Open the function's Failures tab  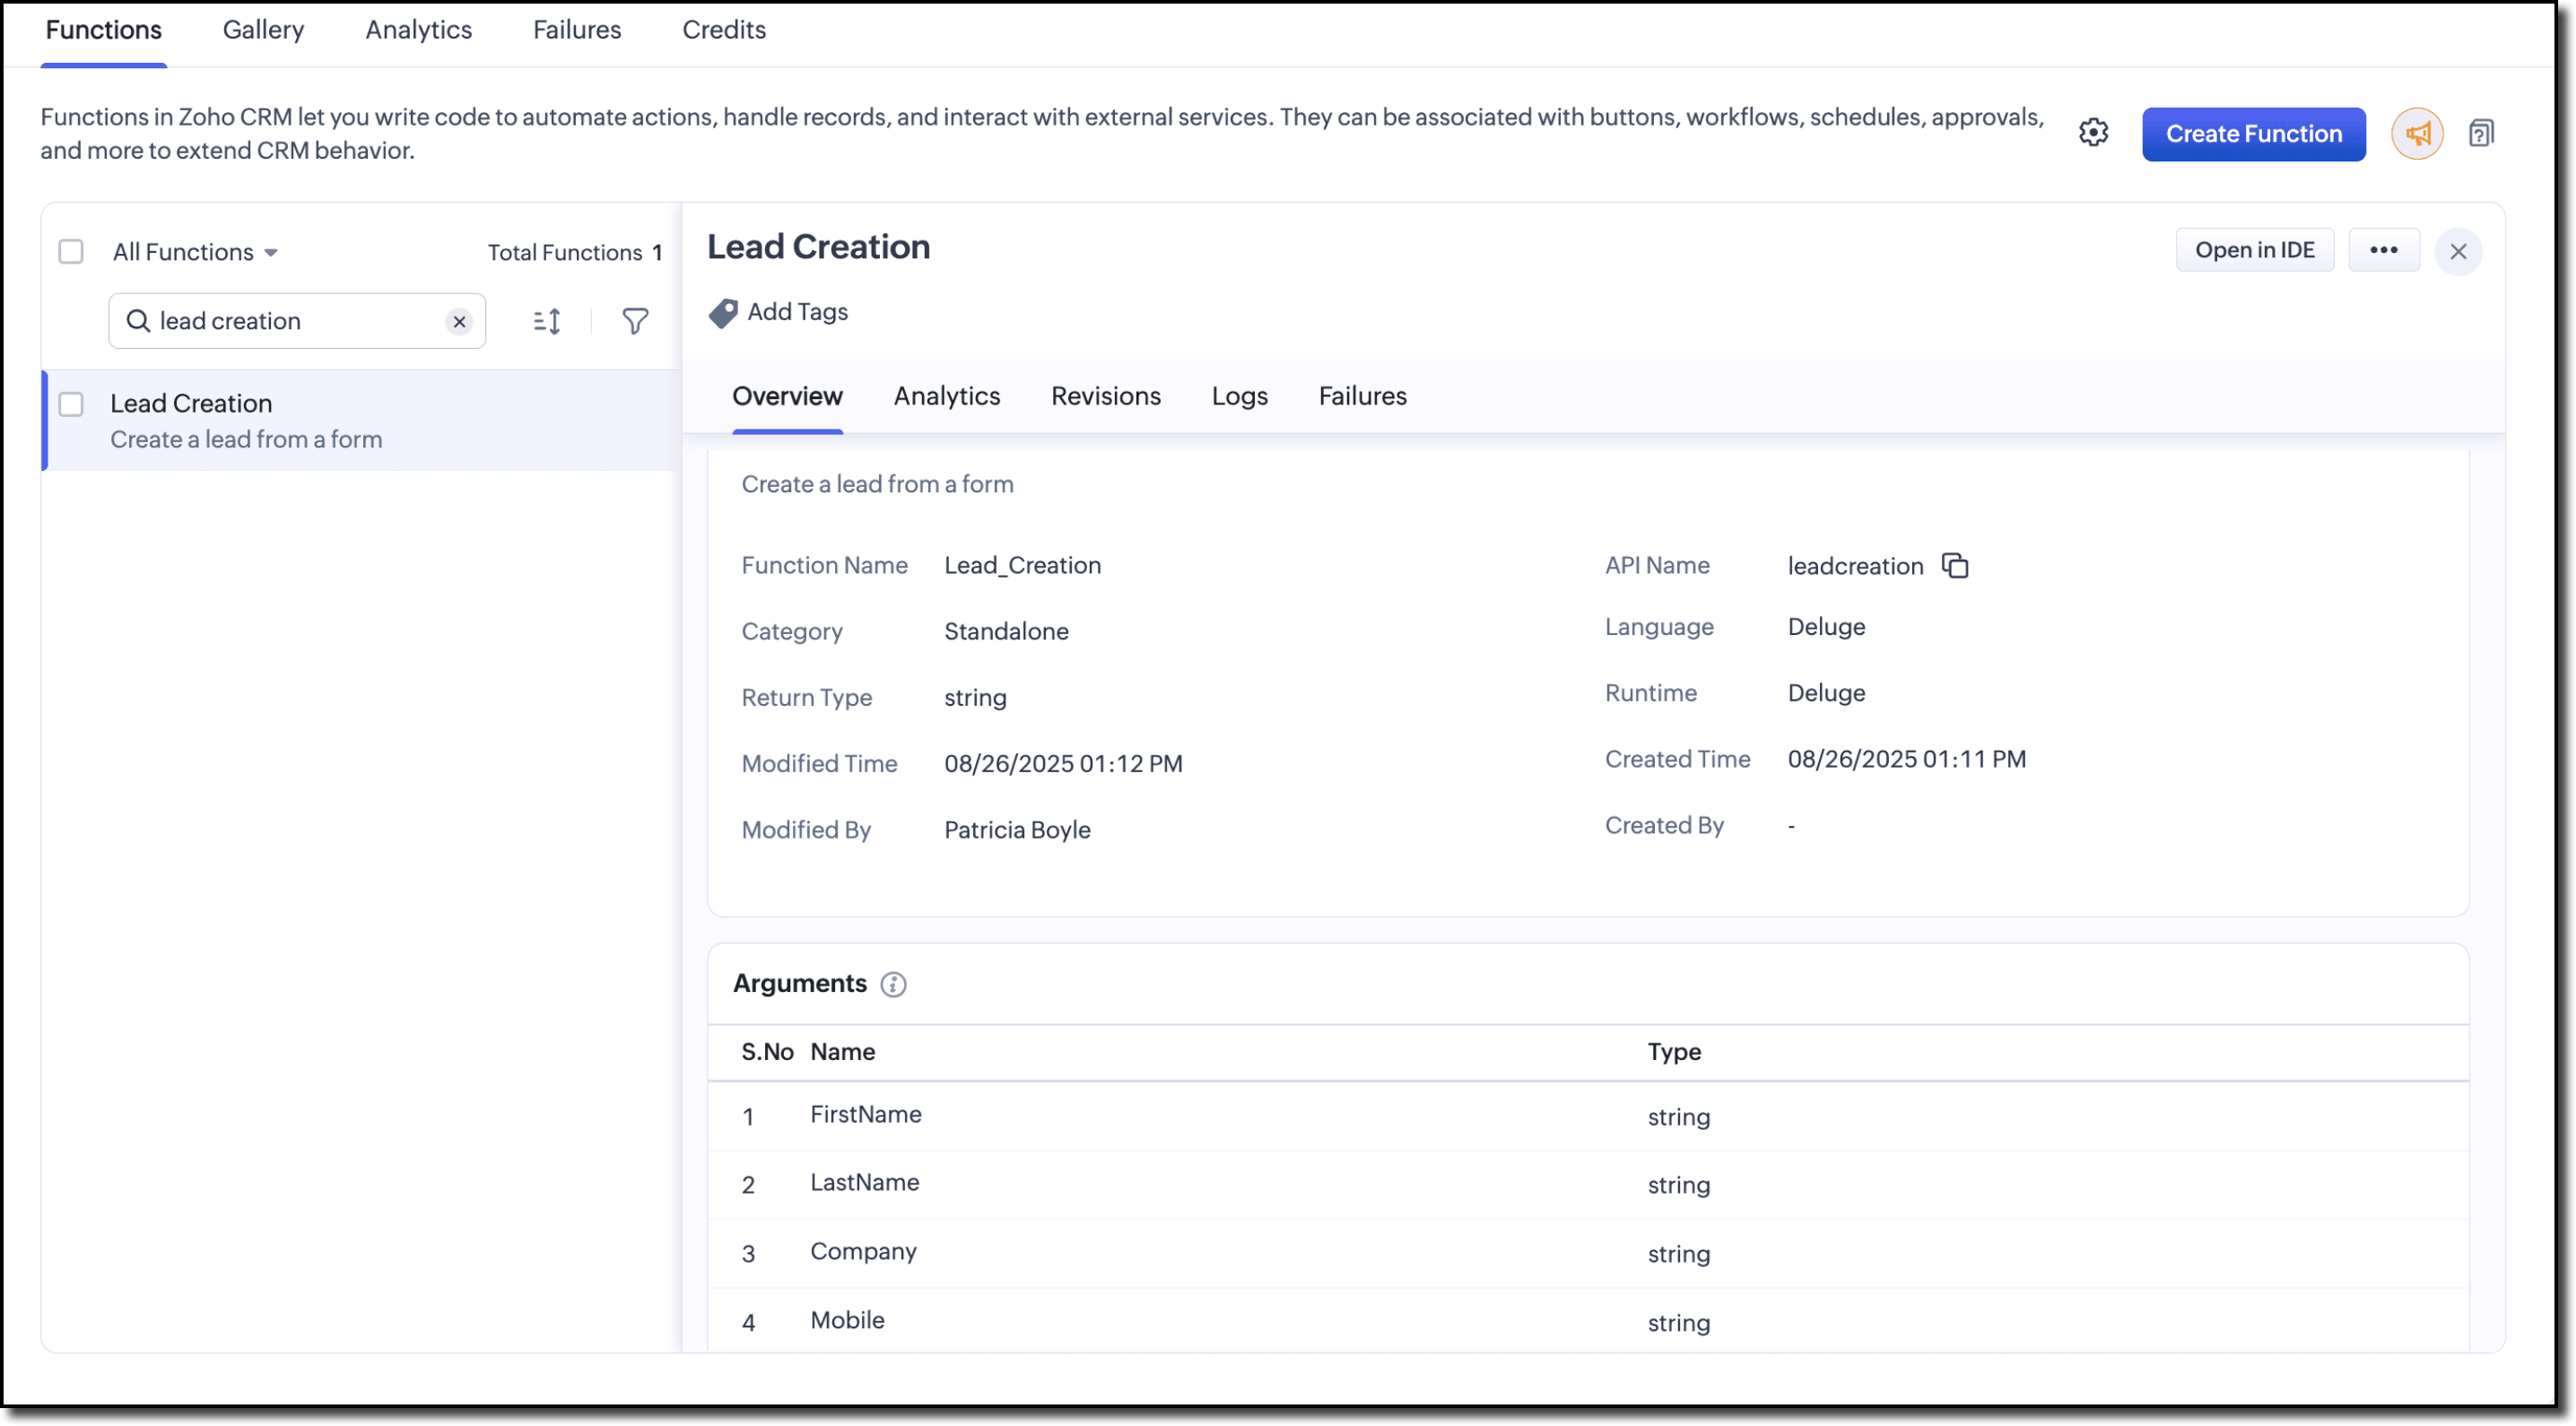(x=1362, y=396)
